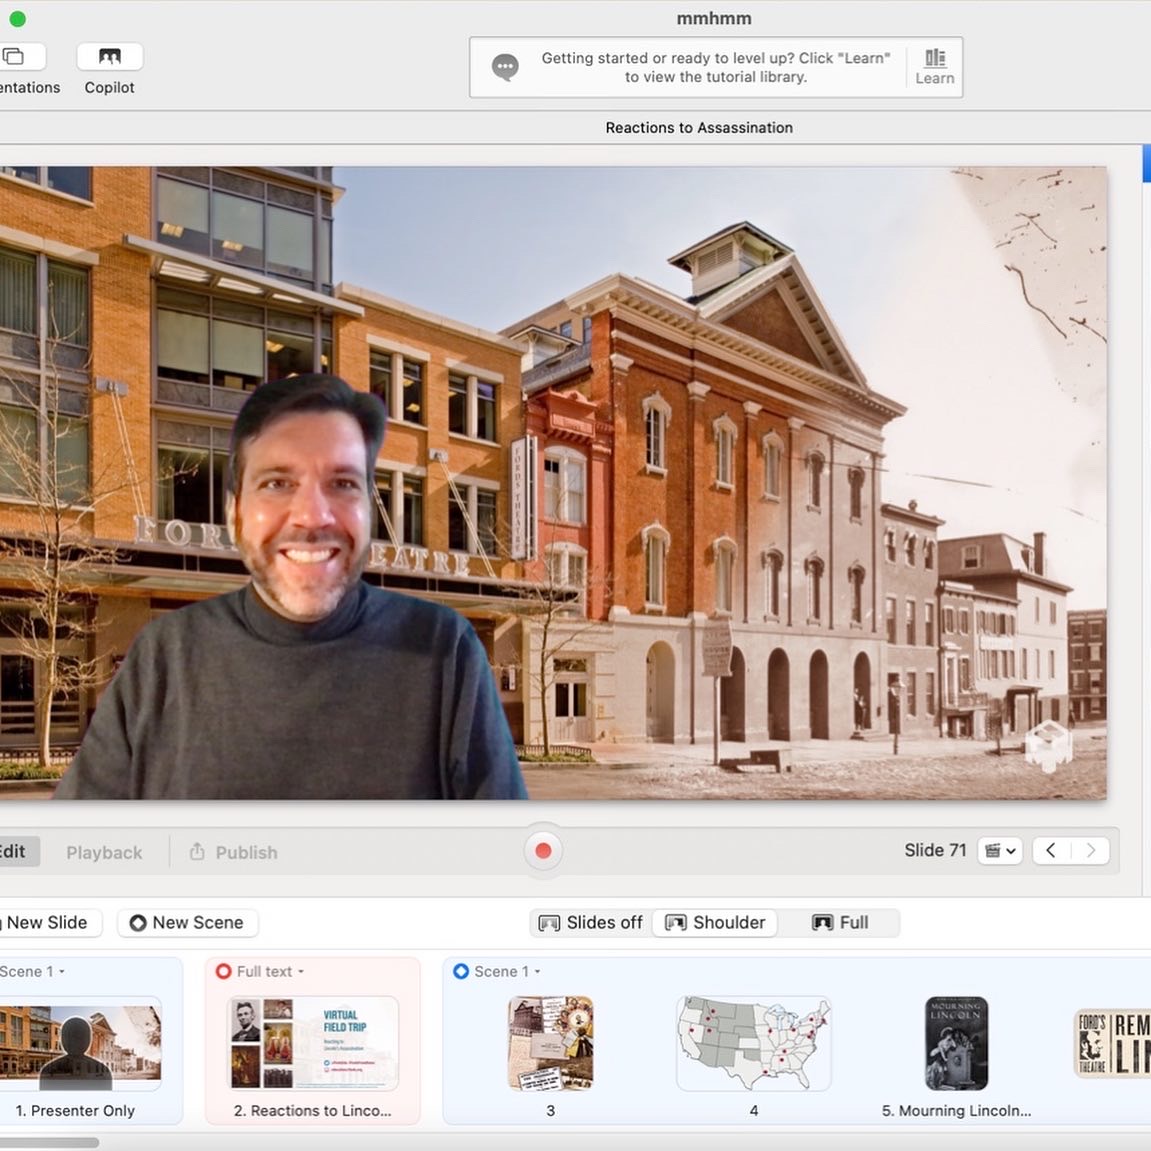Start recording with the red record button

coord(543,850)
